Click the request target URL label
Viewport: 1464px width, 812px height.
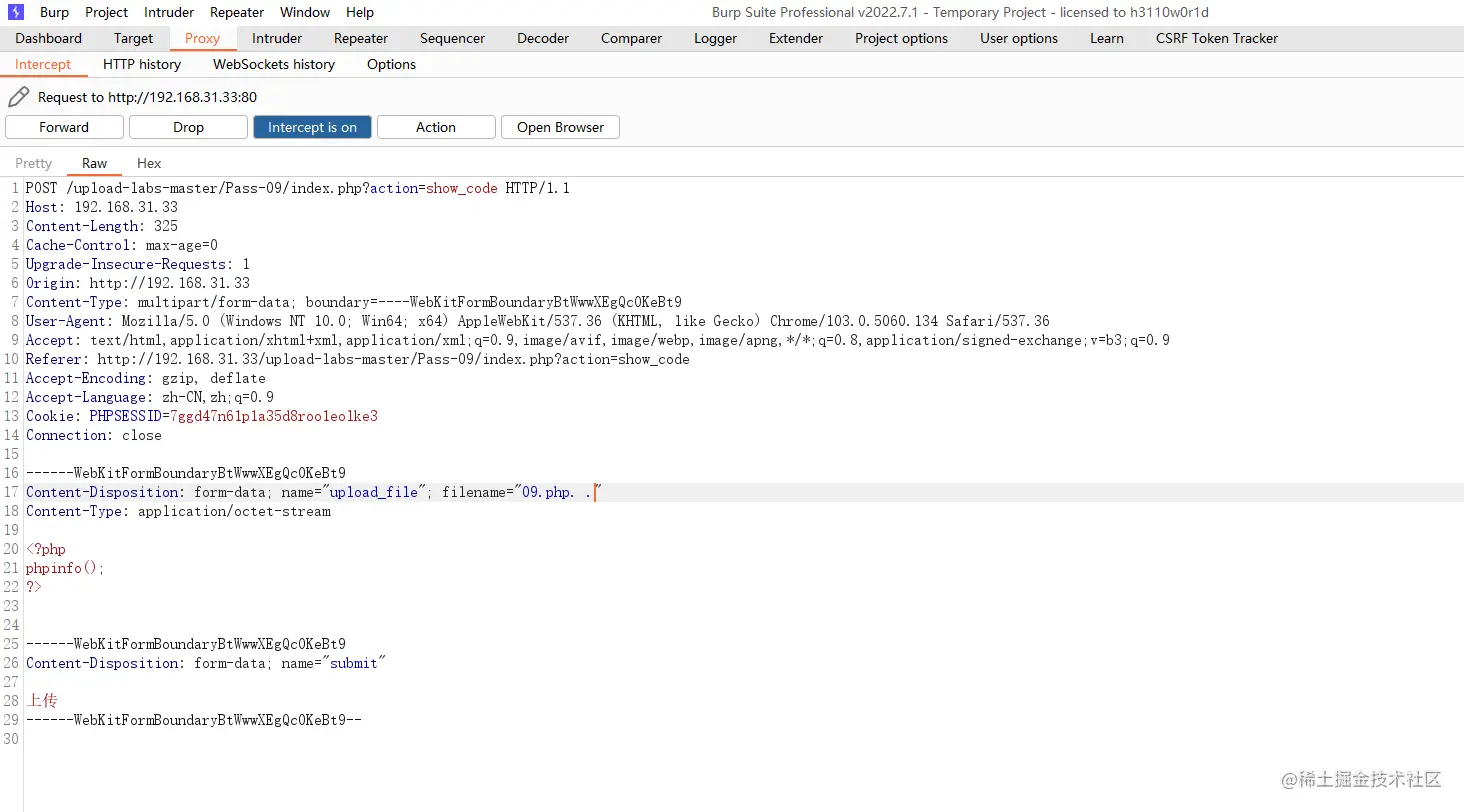[x=147, y=97]
